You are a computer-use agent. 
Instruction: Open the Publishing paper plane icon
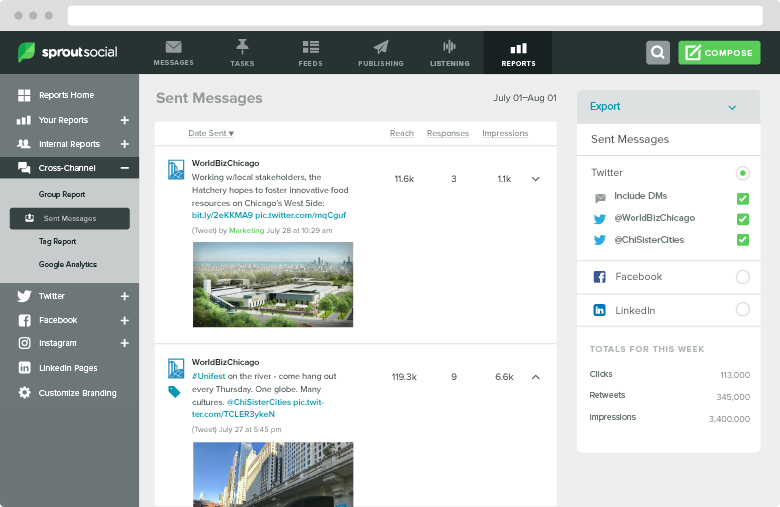[381, 47]
